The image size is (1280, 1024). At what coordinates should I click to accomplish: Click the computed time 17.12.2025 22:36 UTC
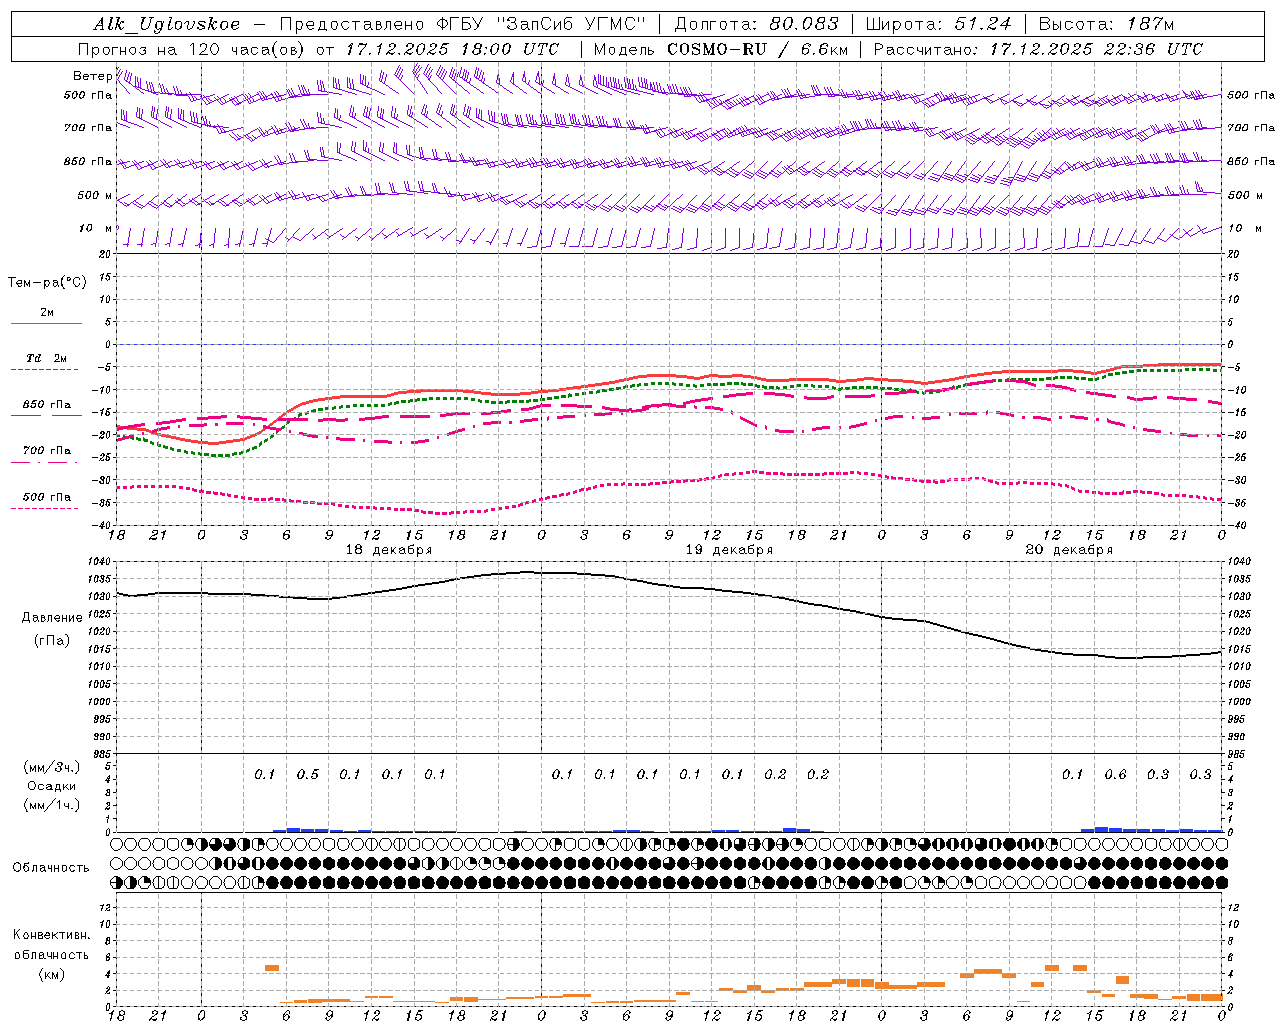coord(1096,49)
